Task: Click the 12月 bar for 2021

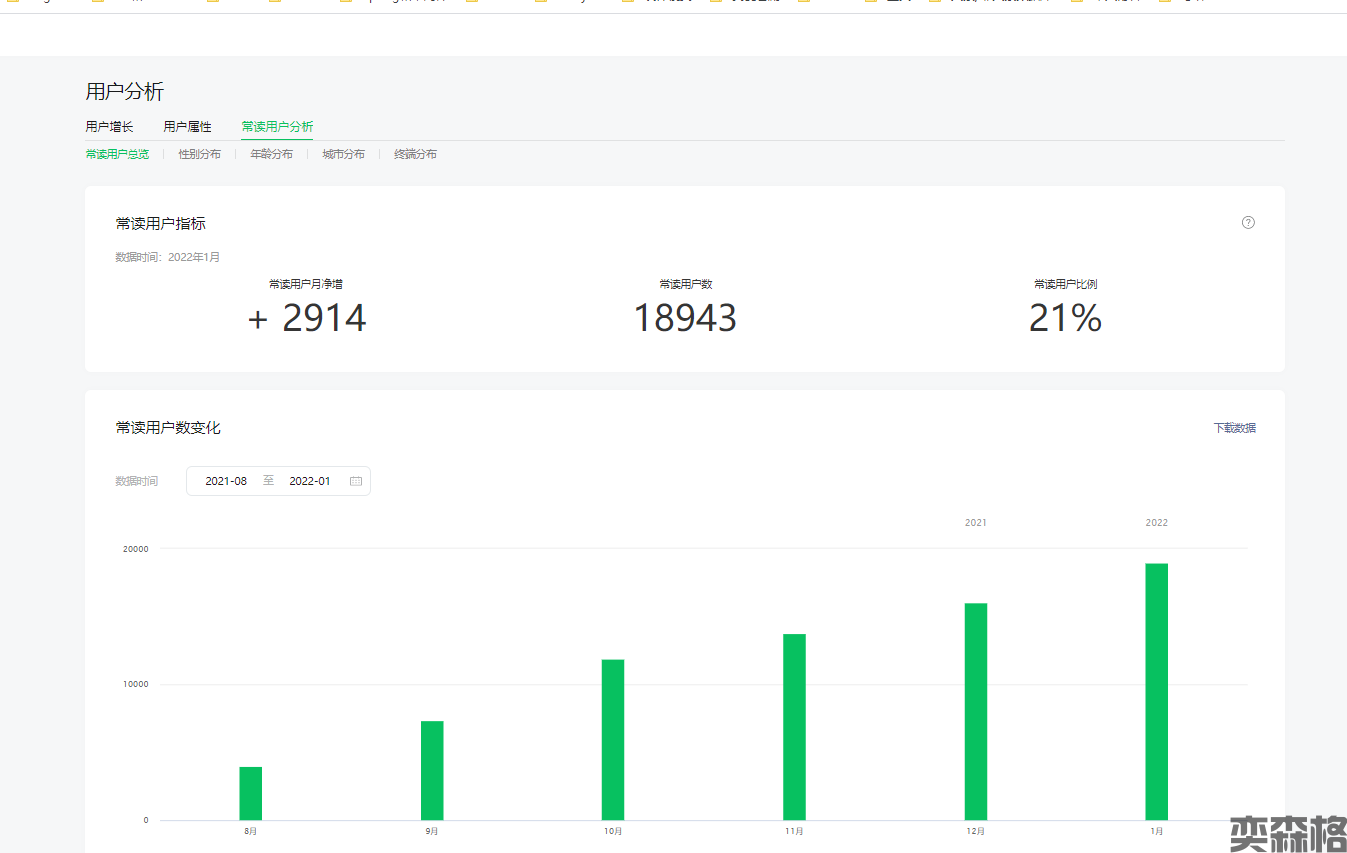Action: pos(976,711)
